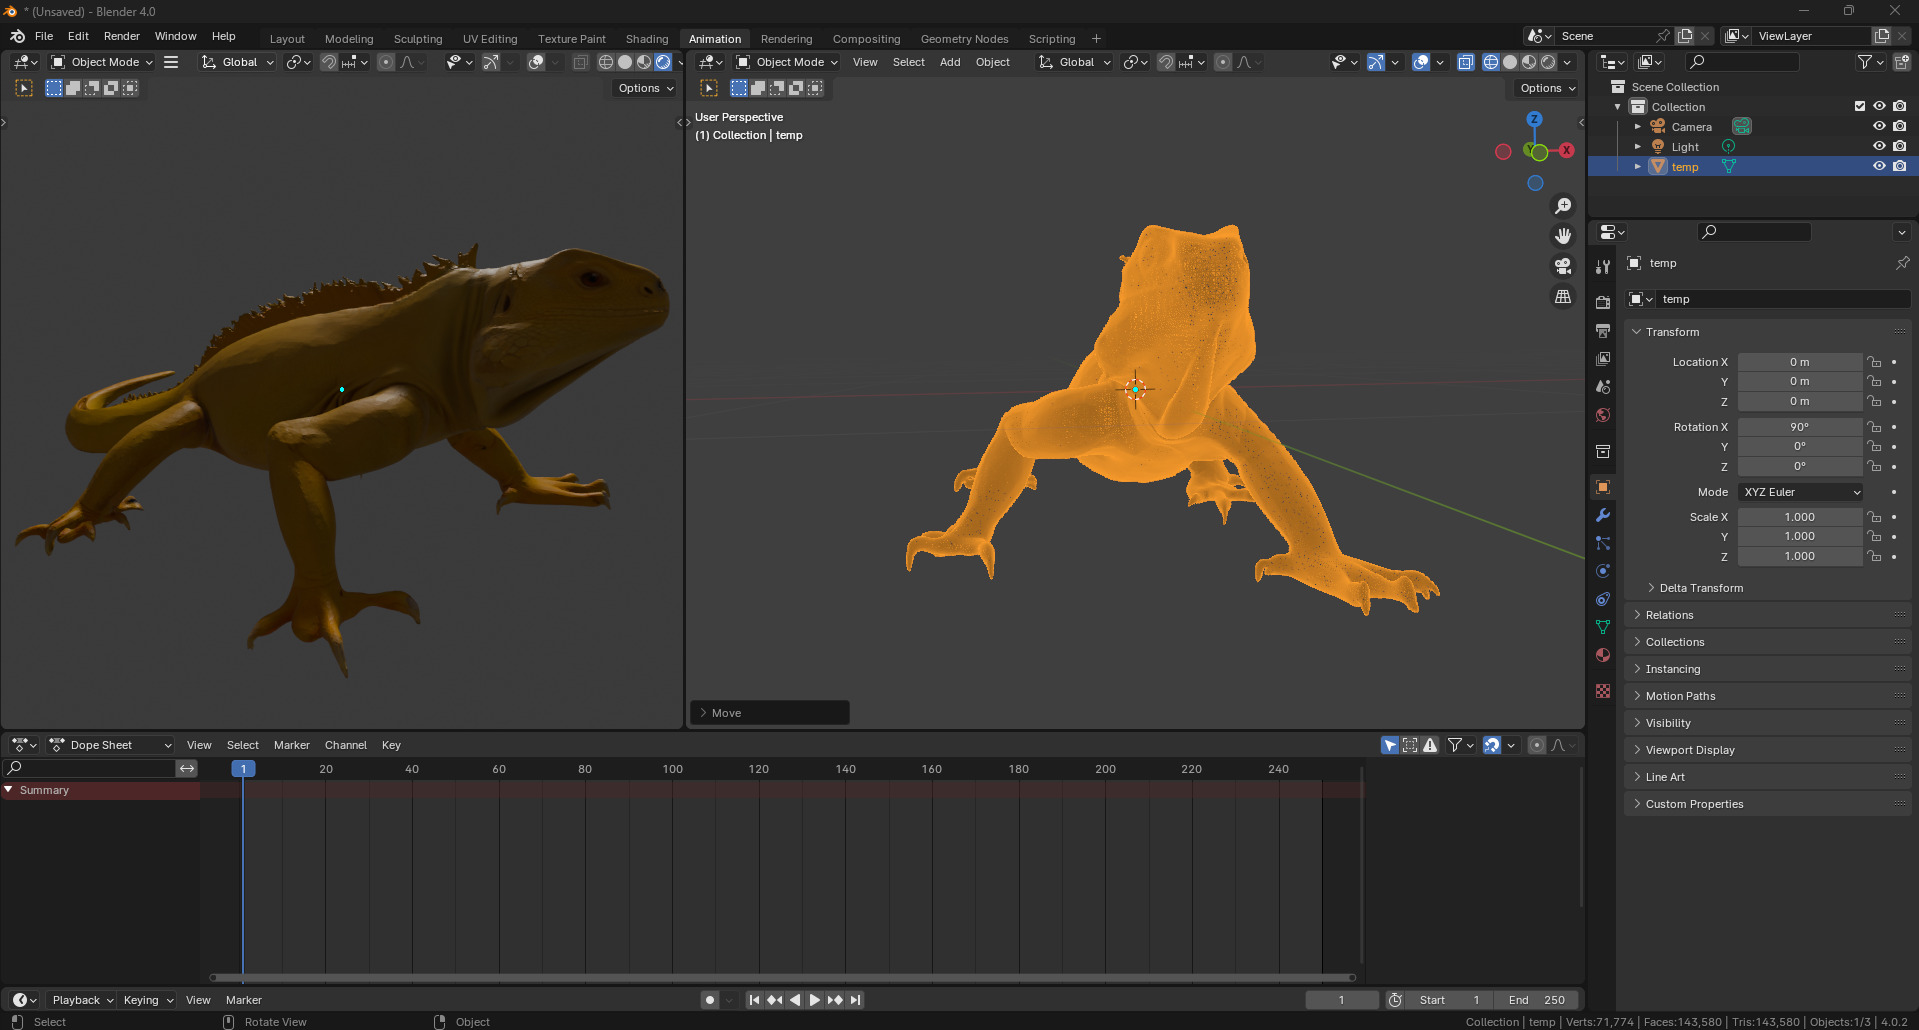Click the Location X value field
The width and height of the screenshot is (1919, 1030).
coord(1799,362)
